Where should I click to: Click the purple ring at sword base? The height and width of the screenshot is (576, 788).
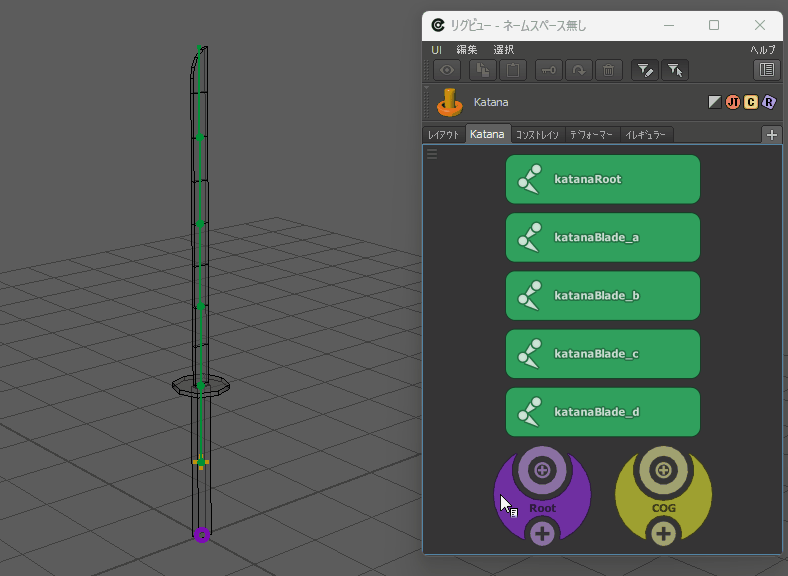click(x=202, y=535)
